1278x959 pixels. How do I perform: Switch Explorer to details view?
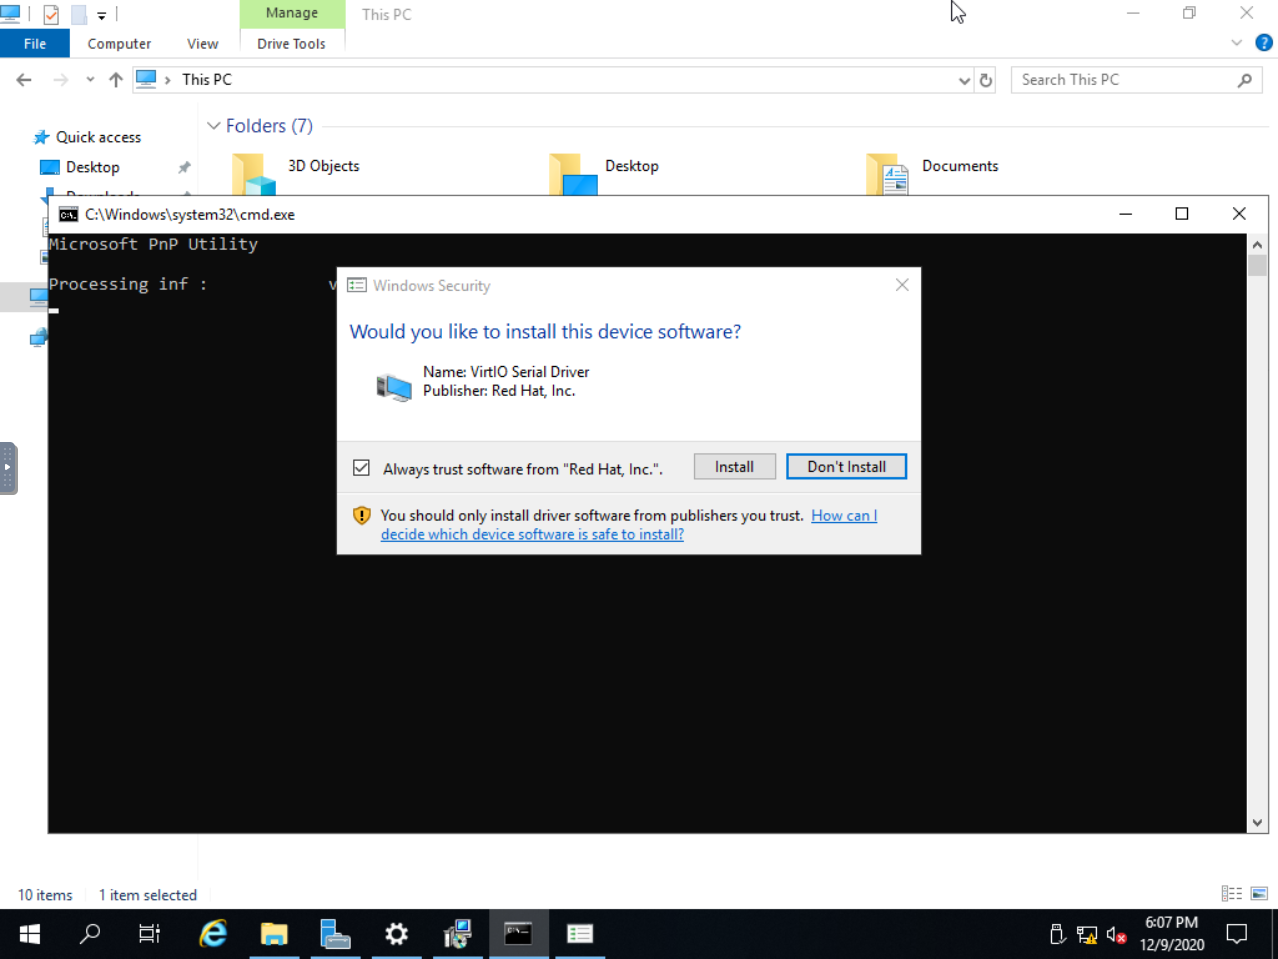(1232, 894)
